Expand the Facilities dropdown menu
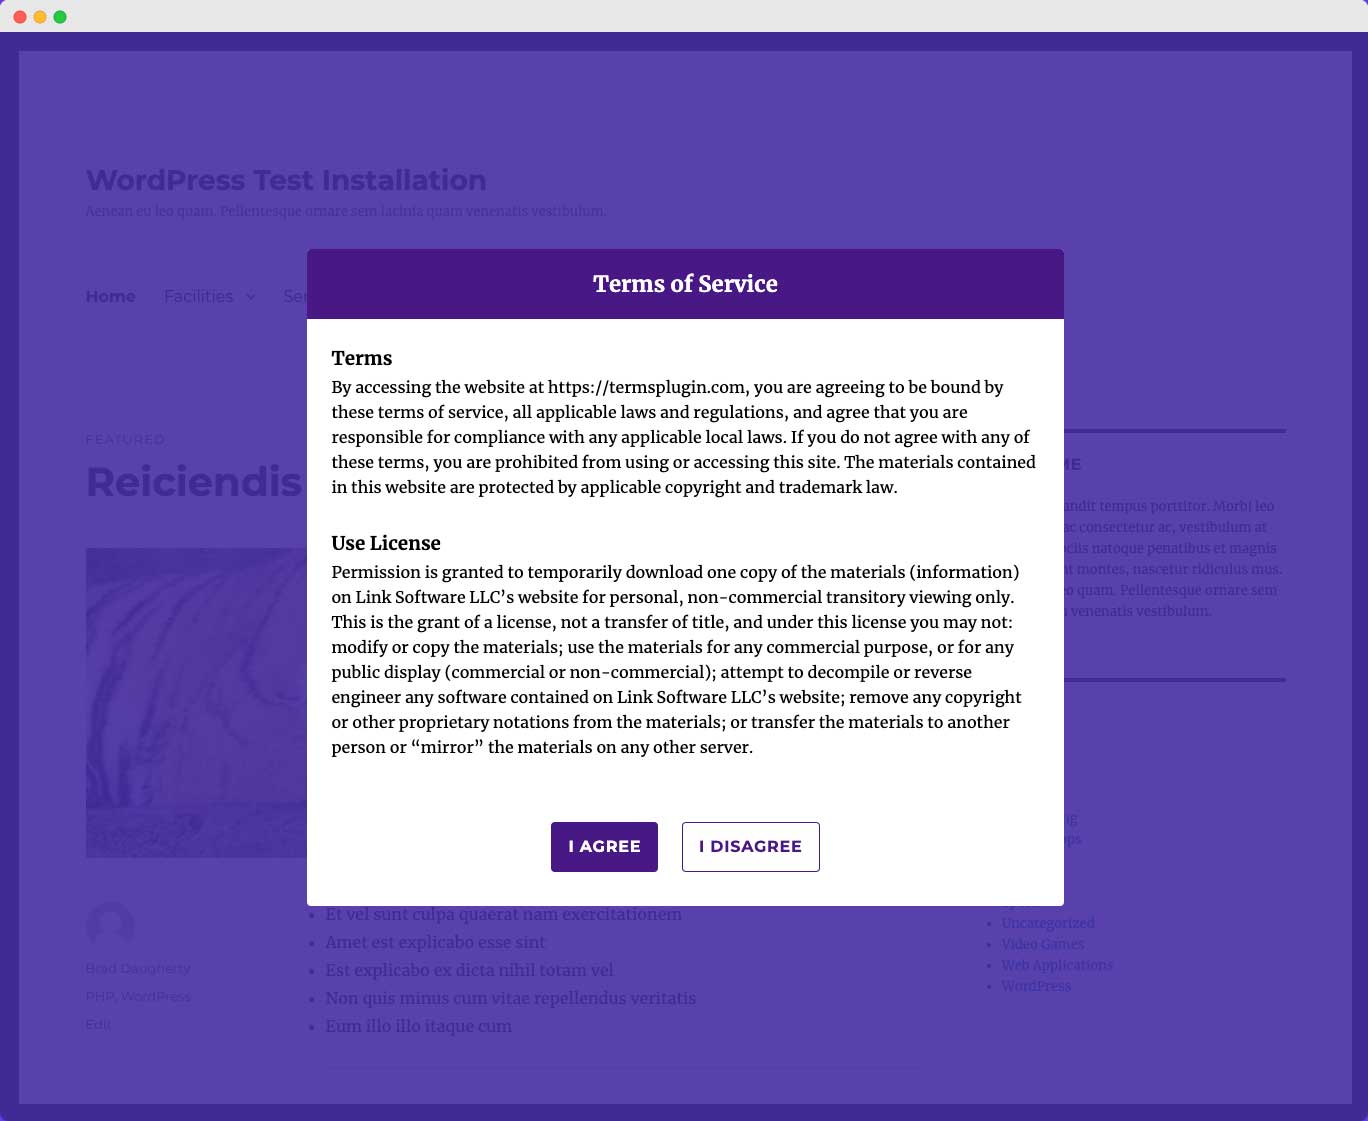 (249, 296)
